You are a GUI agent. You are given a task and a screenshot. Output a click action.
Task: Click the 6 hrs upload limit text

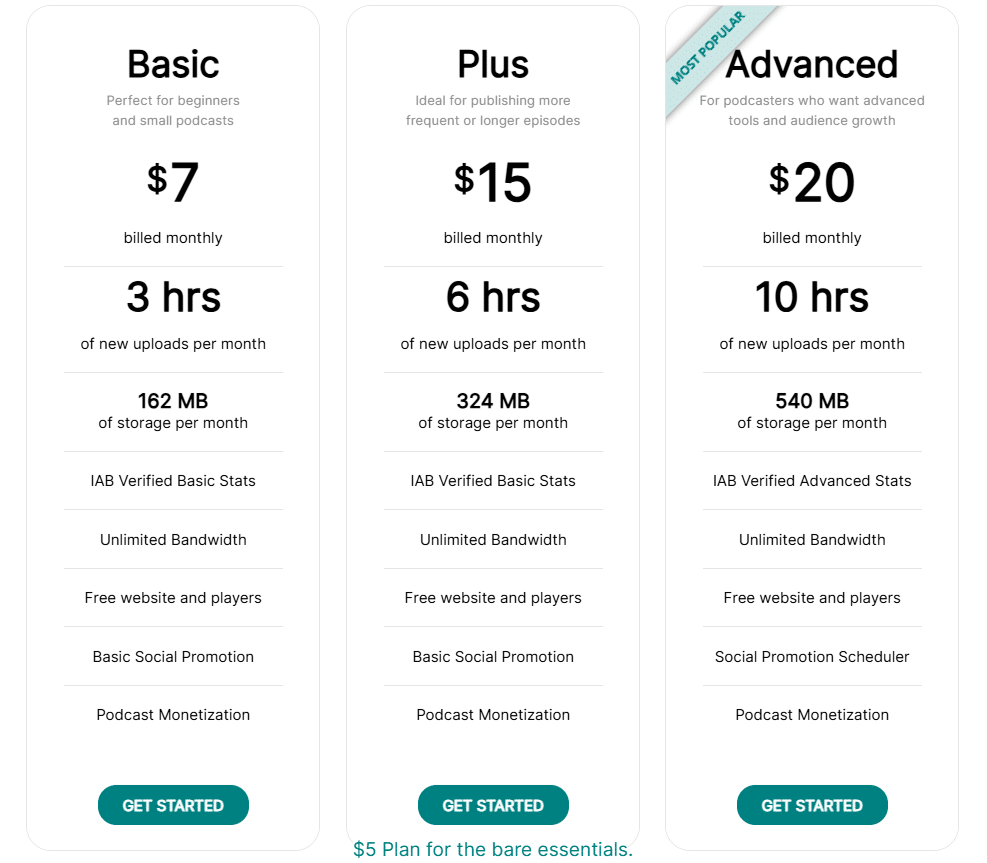click(493, 297)
